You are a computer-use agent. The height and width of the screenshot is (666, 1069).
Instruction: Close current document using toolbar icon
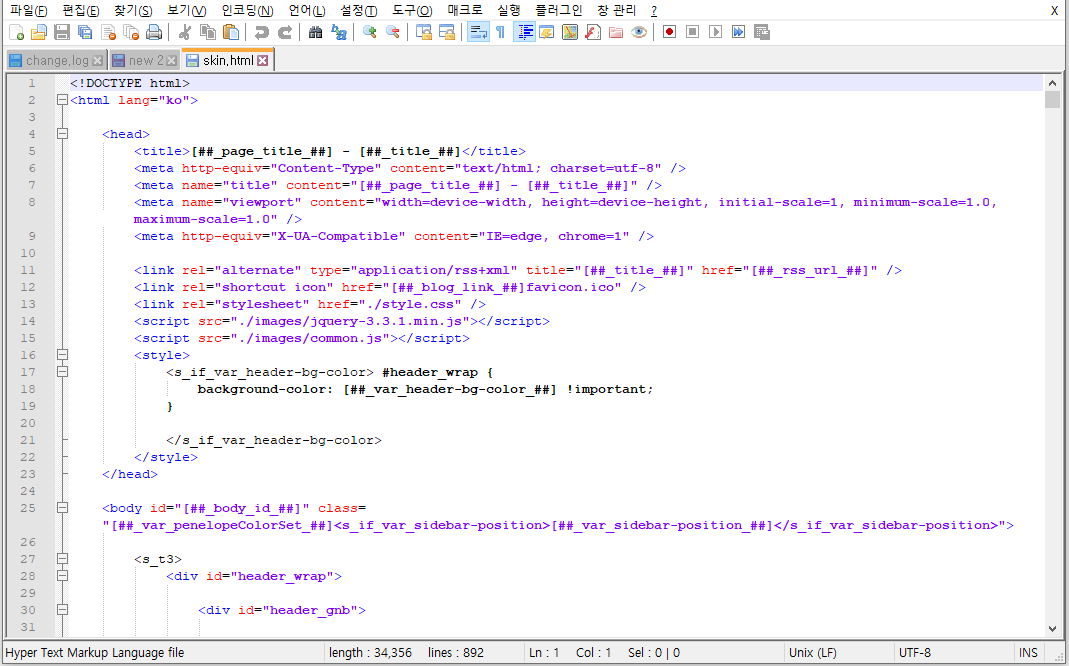(x=108, y=32)
